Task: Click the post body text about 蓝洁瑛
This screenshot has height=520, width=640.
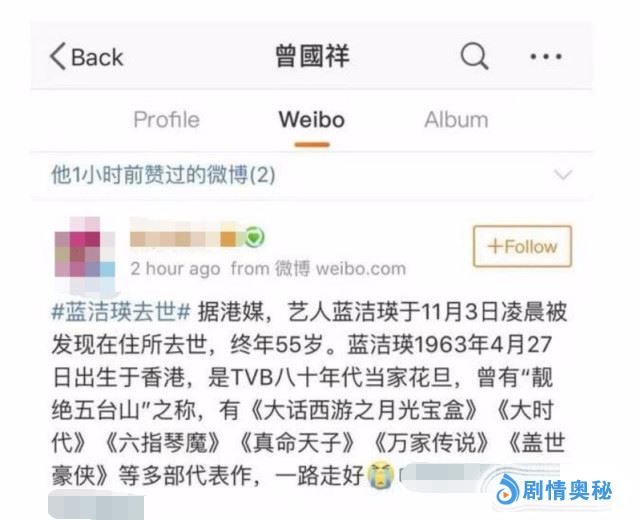Action: coord(309,394)
